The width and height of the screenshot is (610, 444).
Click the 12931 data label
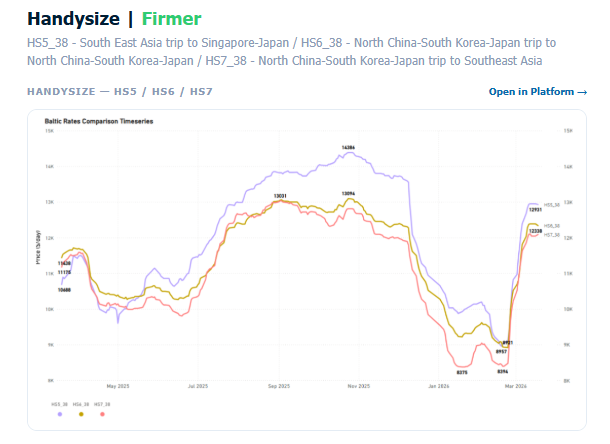click(535, 210)
